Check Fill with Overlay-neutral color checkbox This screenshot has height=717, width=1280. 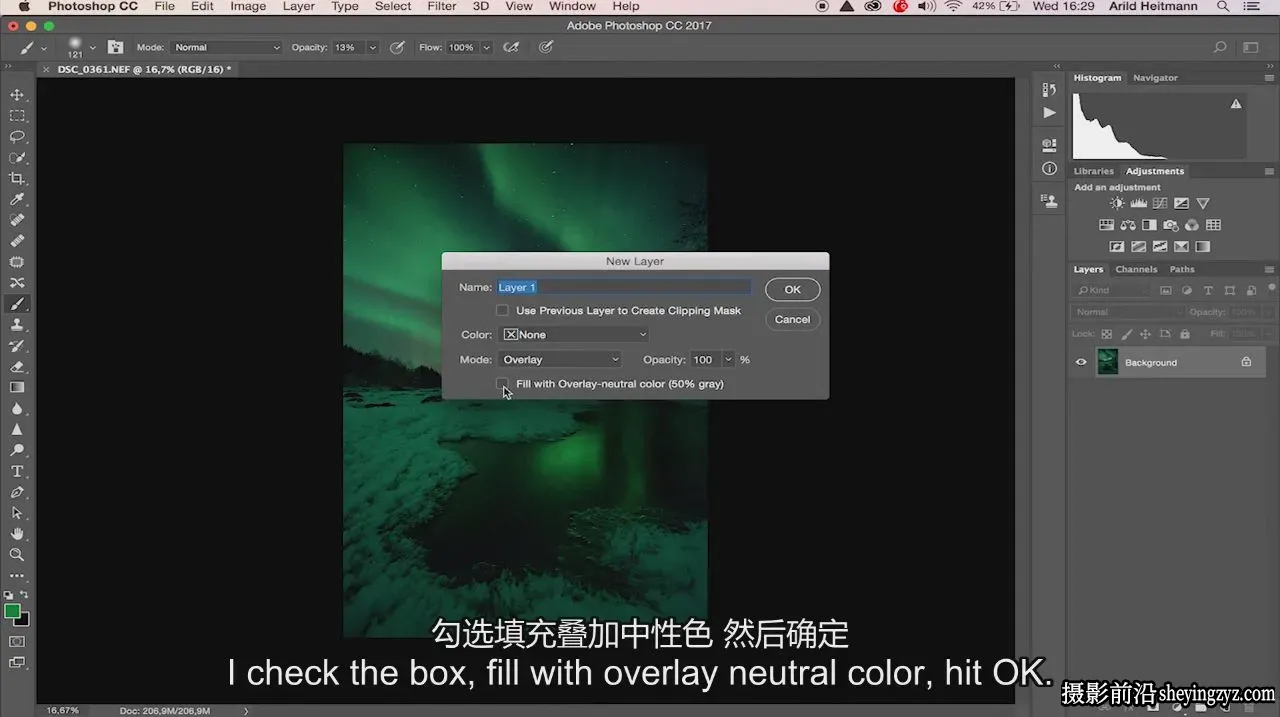[x=503, y=384]
